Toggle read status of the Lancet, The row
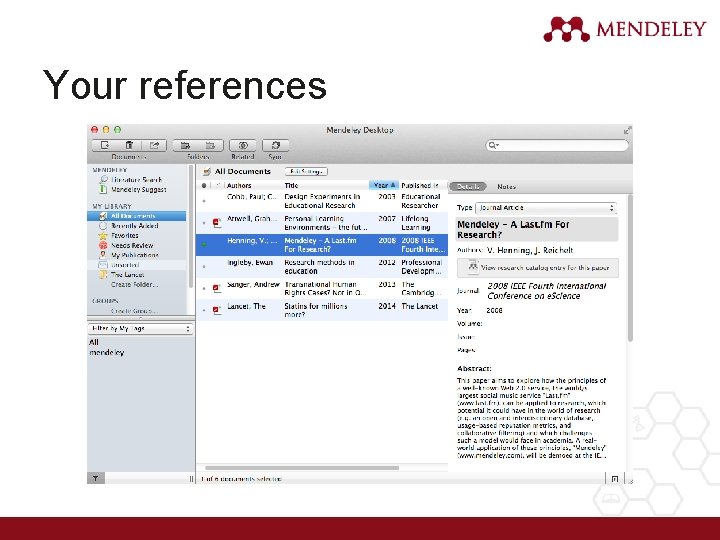This screenshot has width=720, height=540. pyautogui.click(x=204, y=310)
